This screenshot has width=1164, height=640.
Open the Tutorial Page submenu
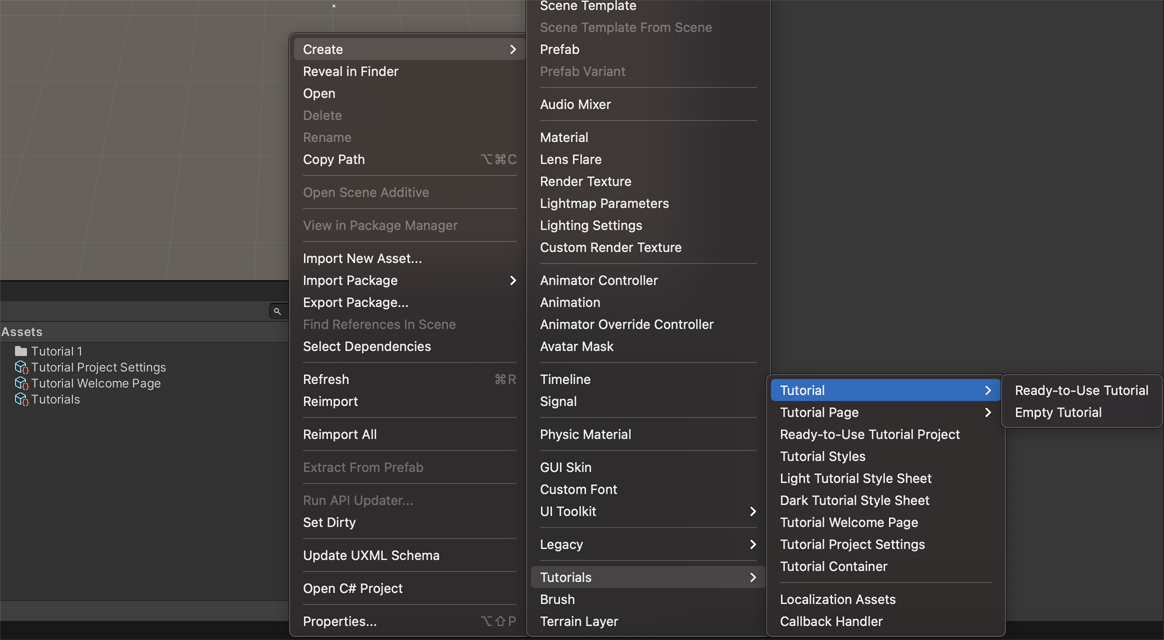coord(885,412)
